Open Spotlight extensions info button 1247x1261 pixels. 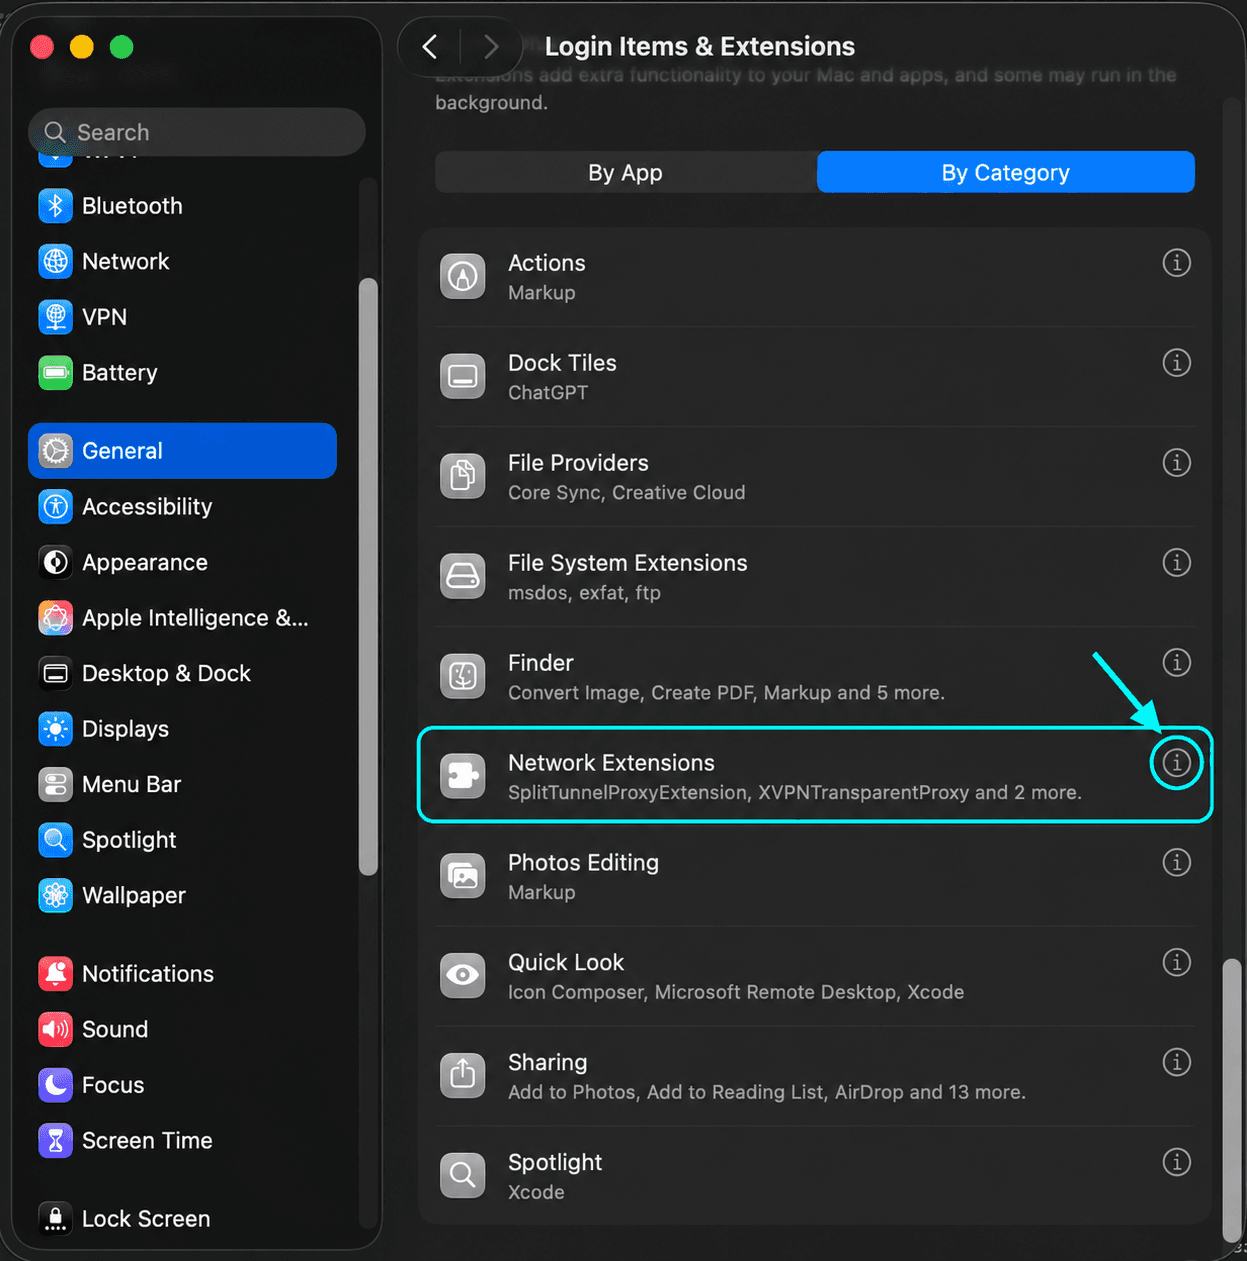pos(1176,1163)
